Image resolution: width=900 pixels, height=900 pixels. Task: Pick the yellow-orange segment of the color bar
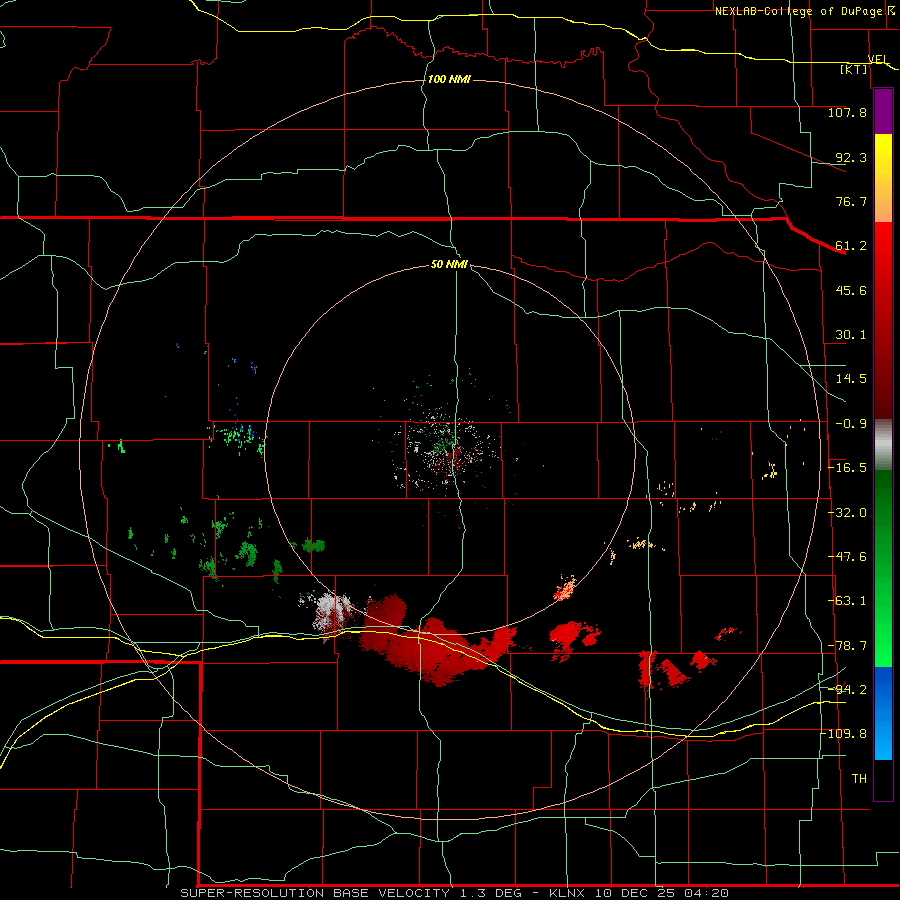click(x=883, y=178)
